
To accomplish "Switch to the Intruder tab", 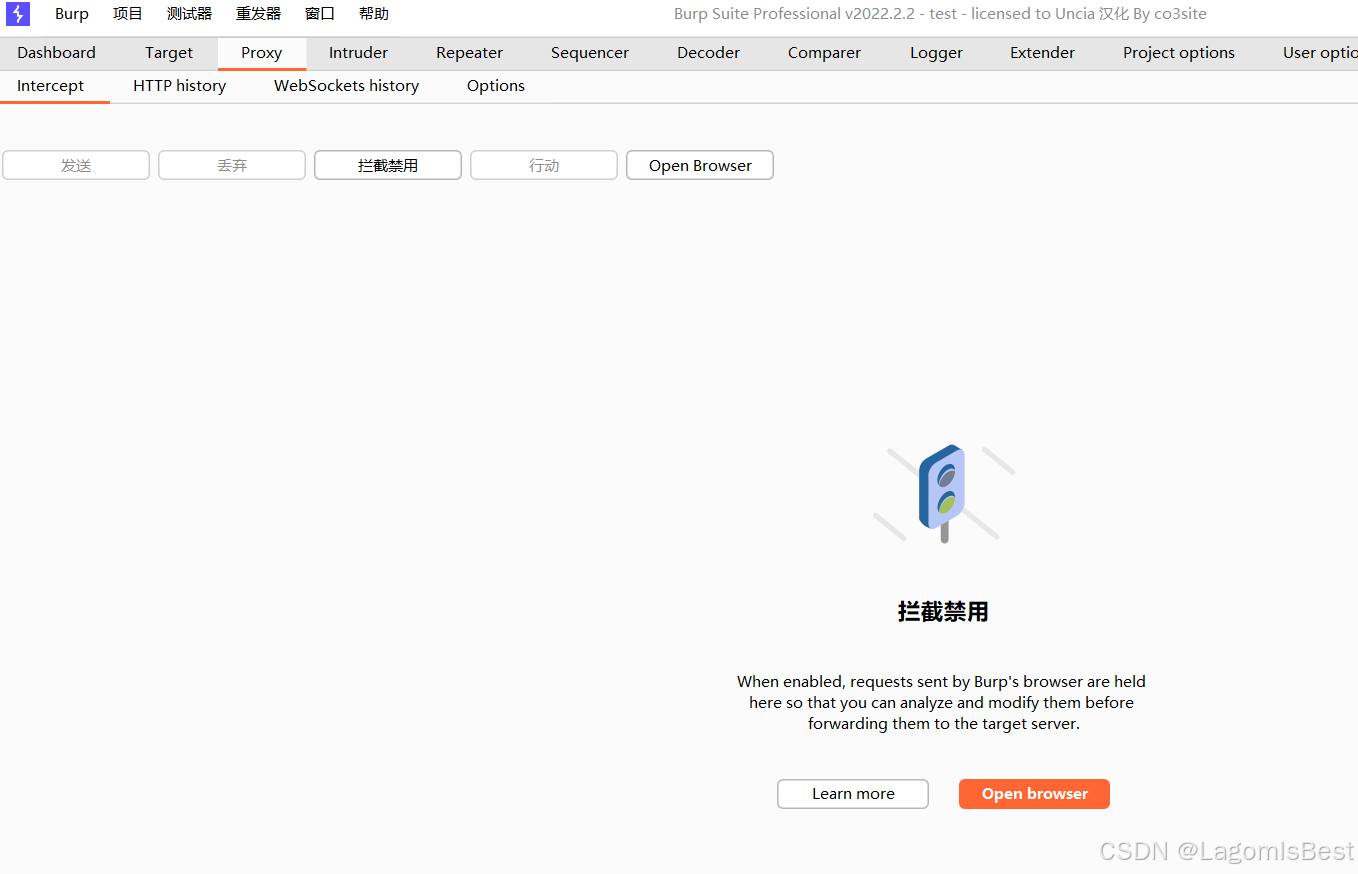I will 358,53.
